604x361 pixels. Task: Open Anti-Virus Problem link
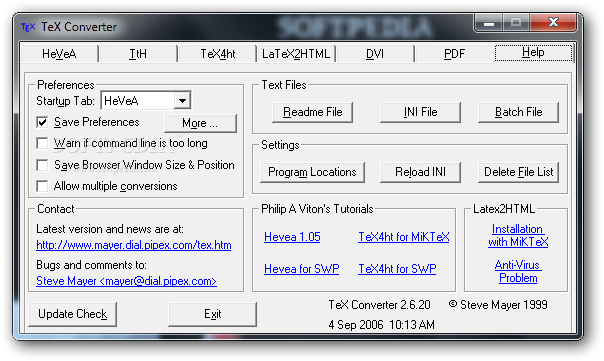518,272
